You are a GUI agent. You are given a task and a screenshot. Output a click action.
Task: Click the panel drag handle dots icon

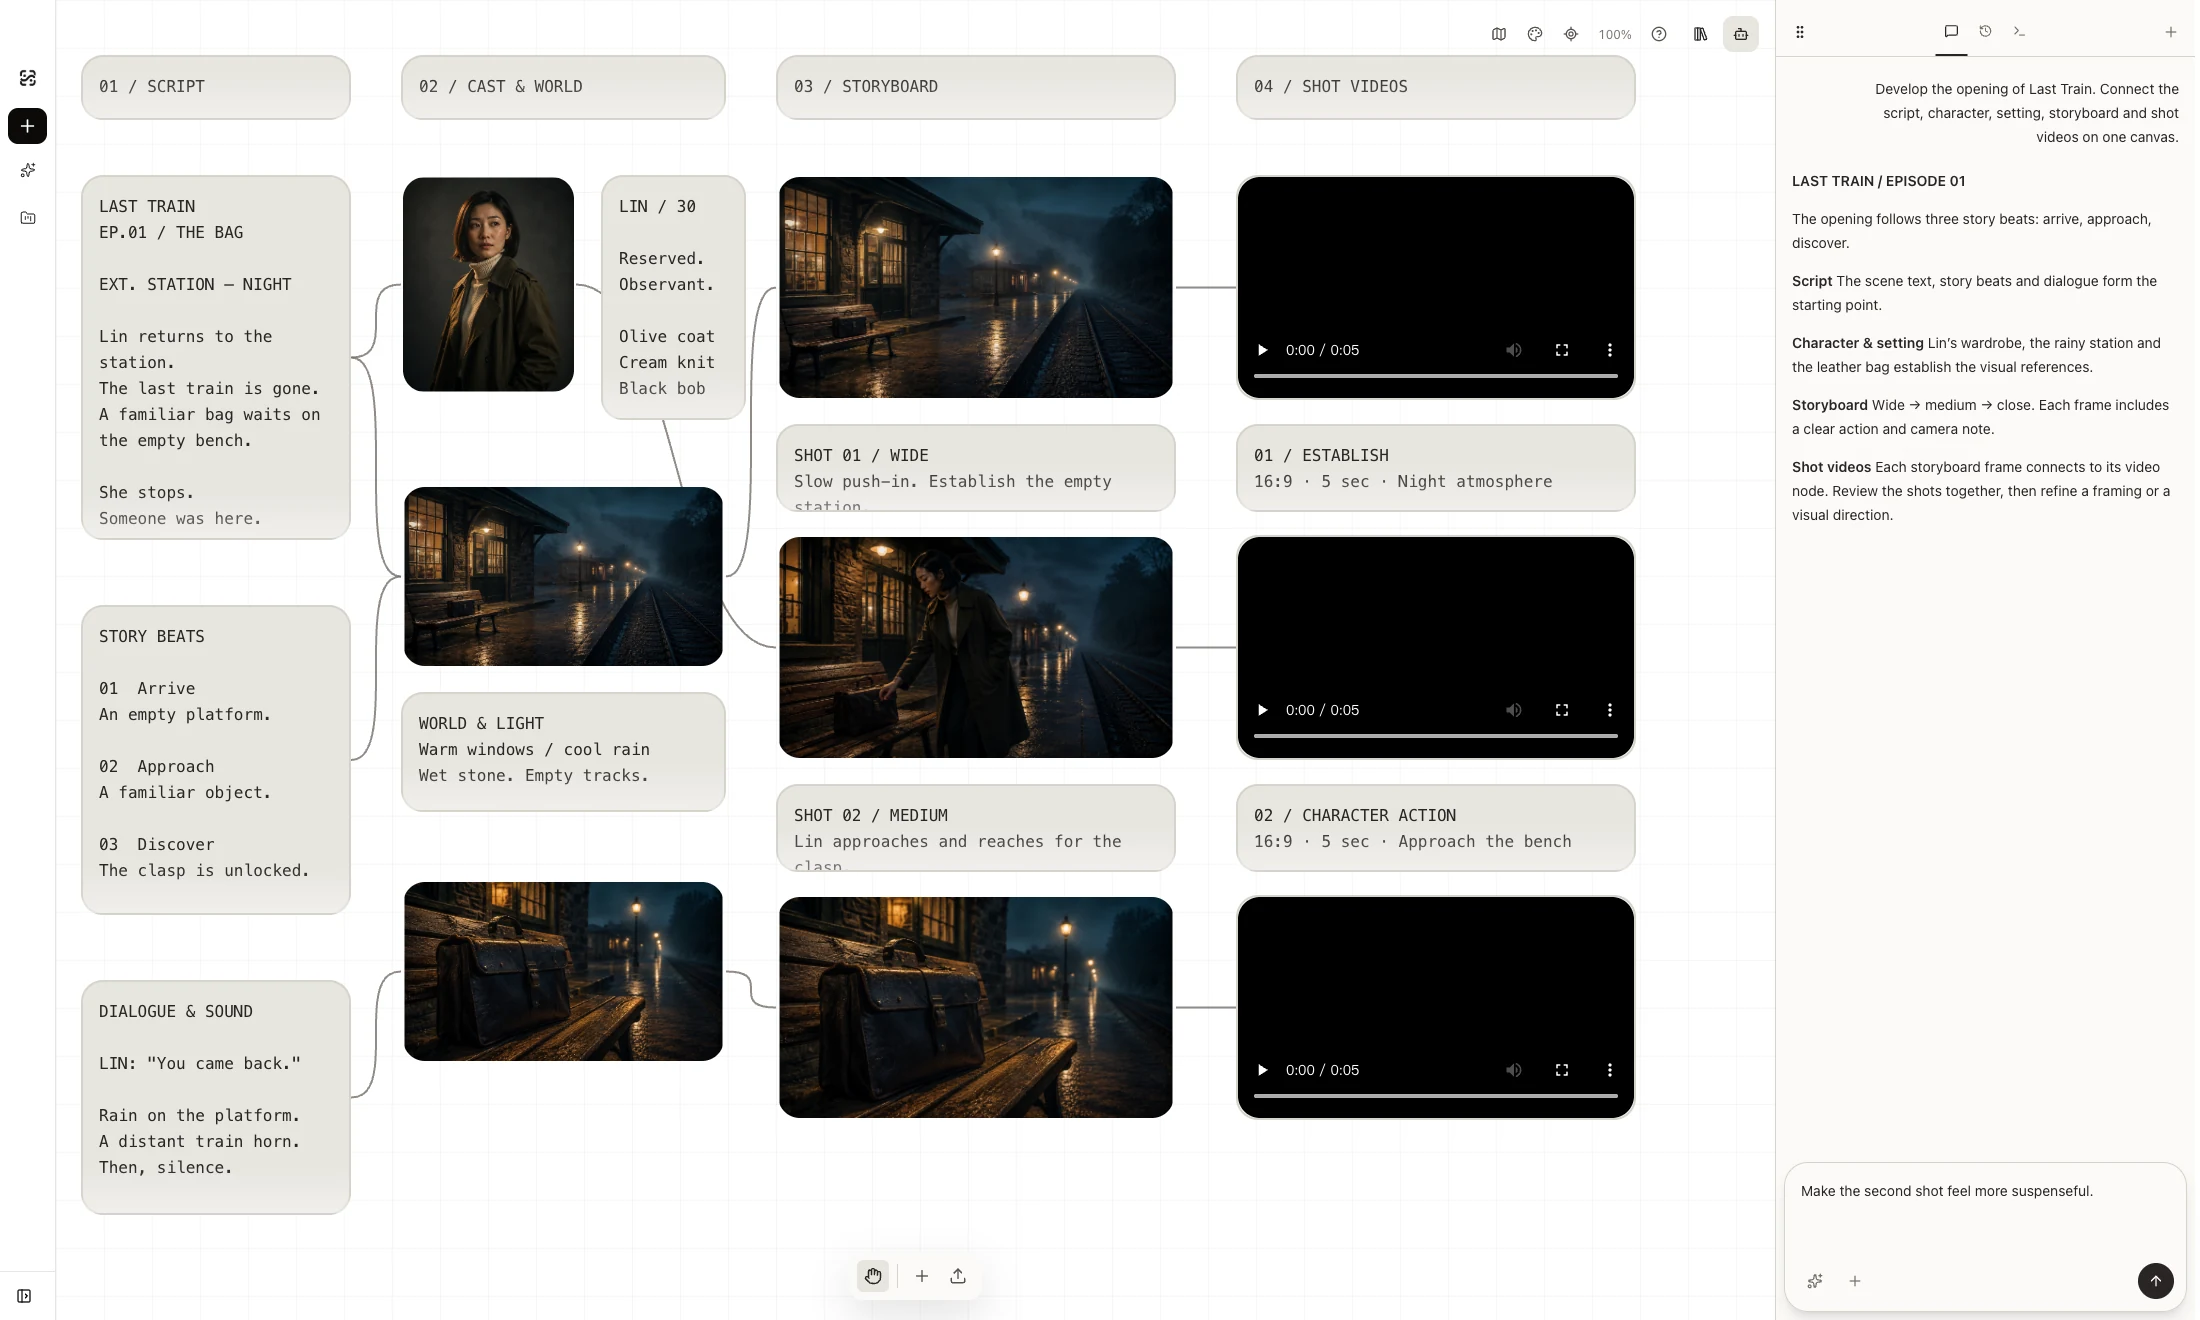pyautogui.click(x=1800, y=32)
